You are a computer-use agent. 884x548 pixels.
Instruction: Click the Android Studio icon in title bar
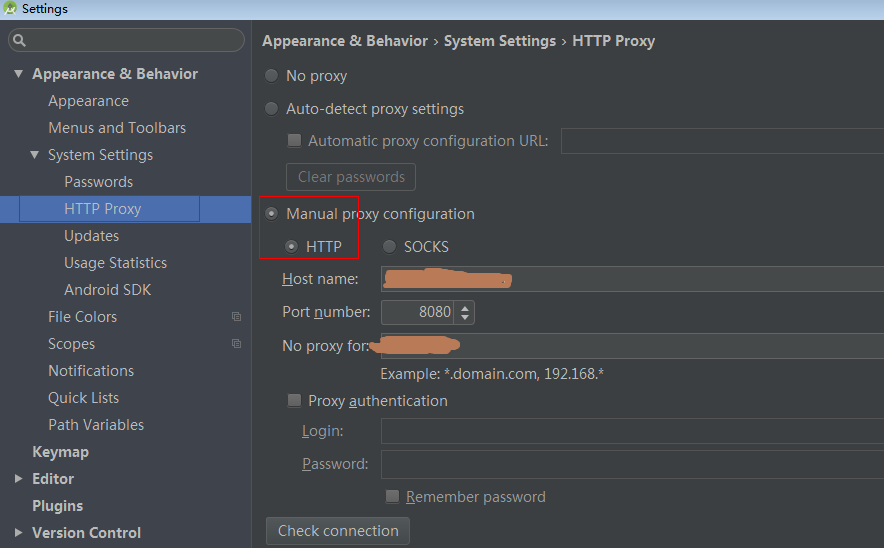click(x=10, y=8)
